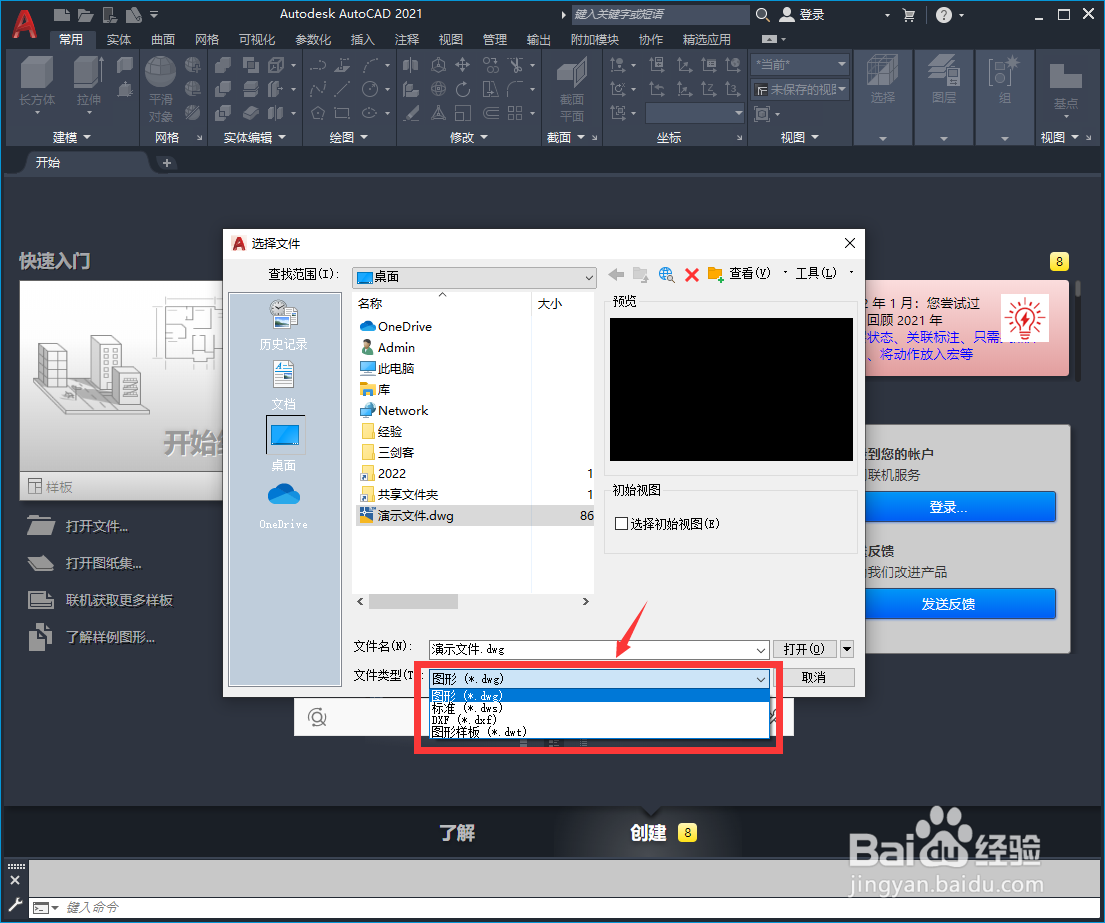Click the search keywords field in title bar
Screen dimensions: 1105x923
pyautogui.click(x=660, y=14)
